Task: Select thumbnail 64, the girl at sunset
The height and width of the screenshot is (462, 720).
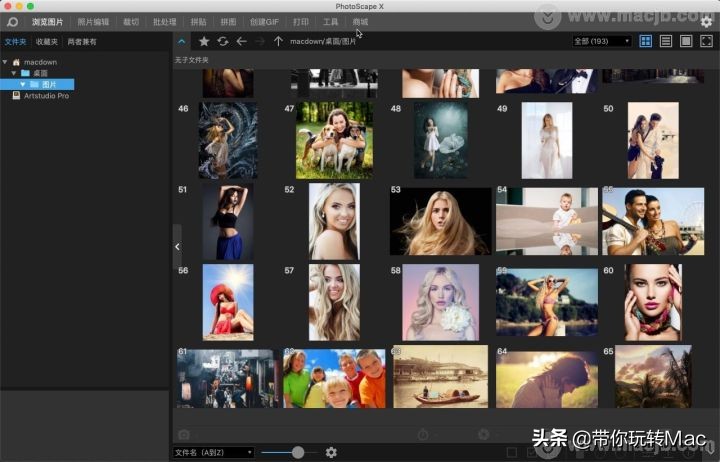Action: click(547, 380)
